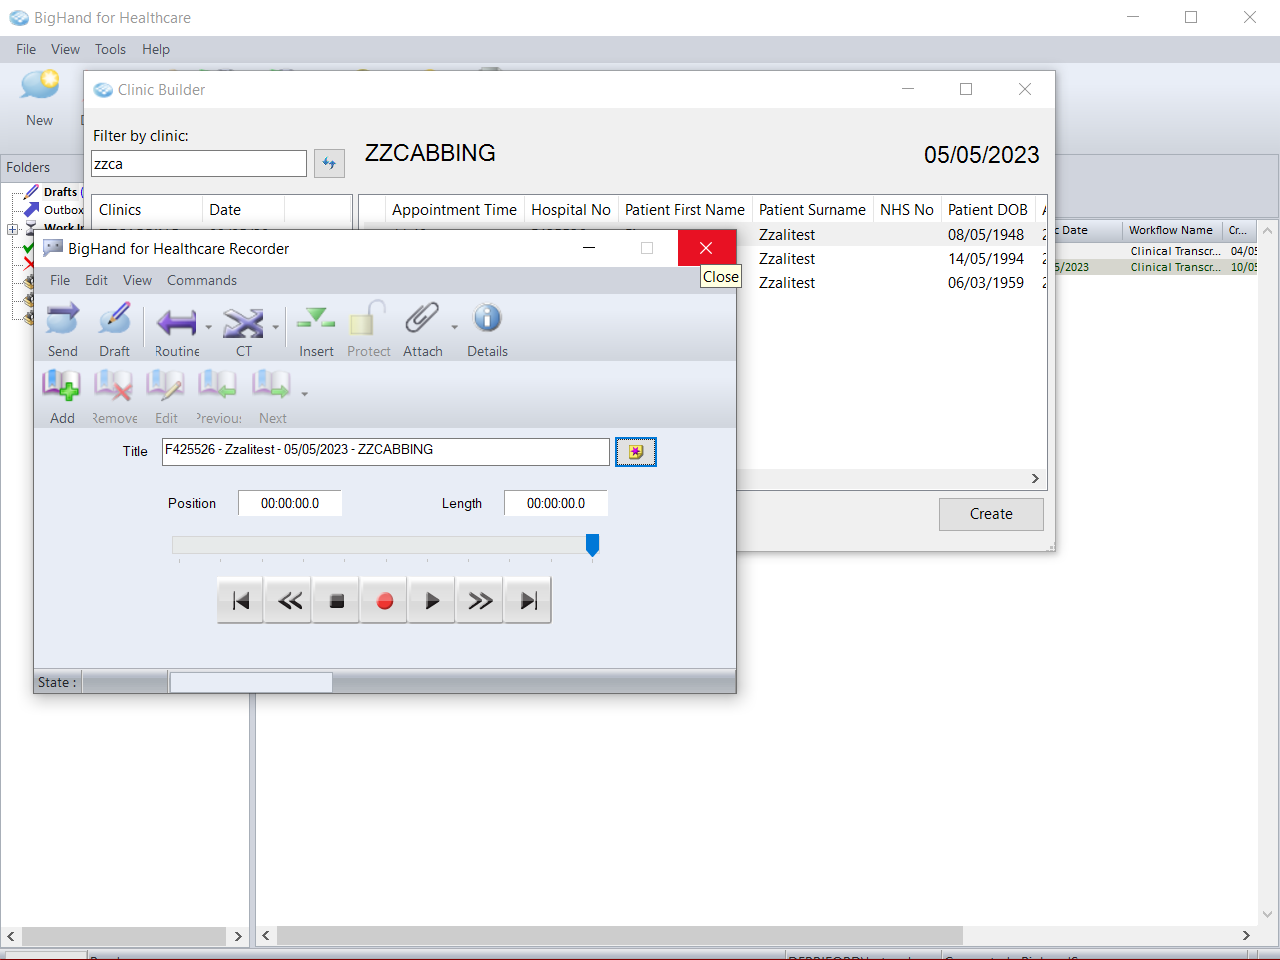Click the Workflow Name column header

point(1171,230)
